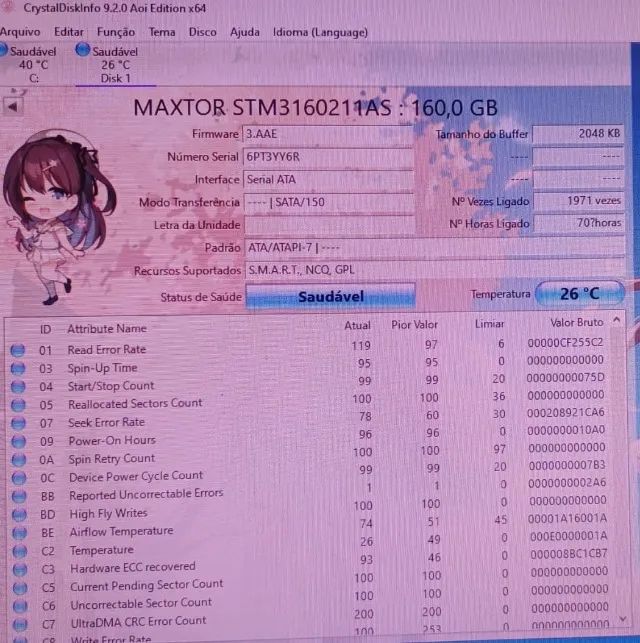Open the Disco menu
This screenshot has height=643, width=640.
[203, 32]
